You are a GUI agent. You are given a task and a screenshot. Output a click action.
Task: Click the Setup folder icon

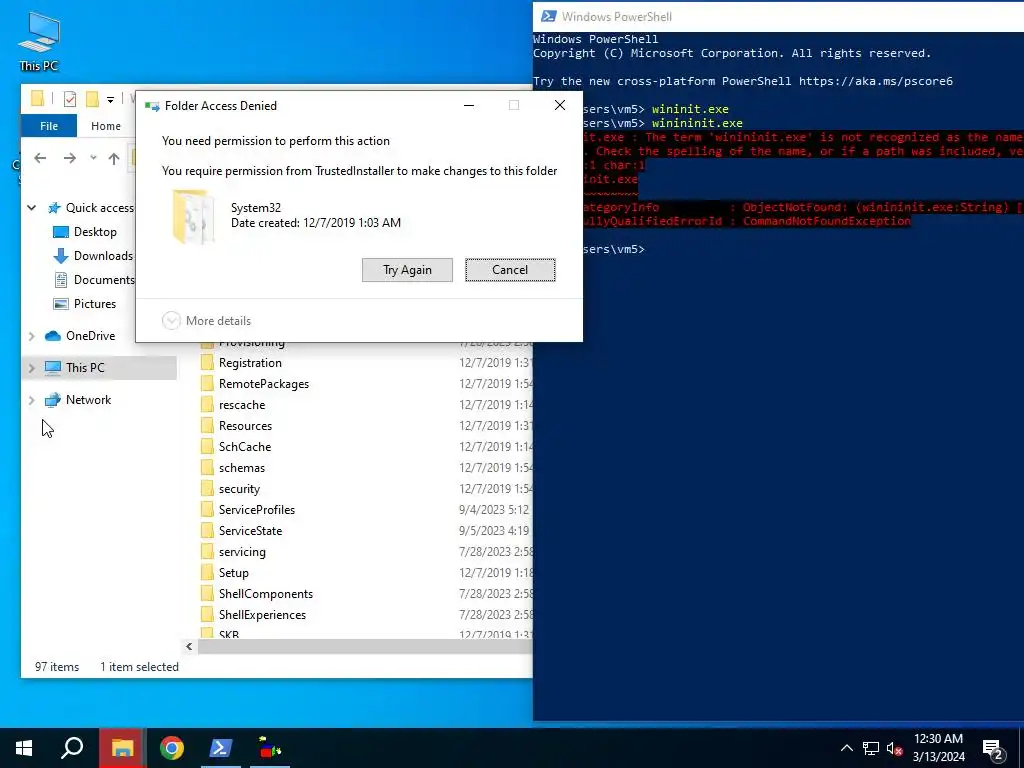pyautogui.click(x=207, y=573)
